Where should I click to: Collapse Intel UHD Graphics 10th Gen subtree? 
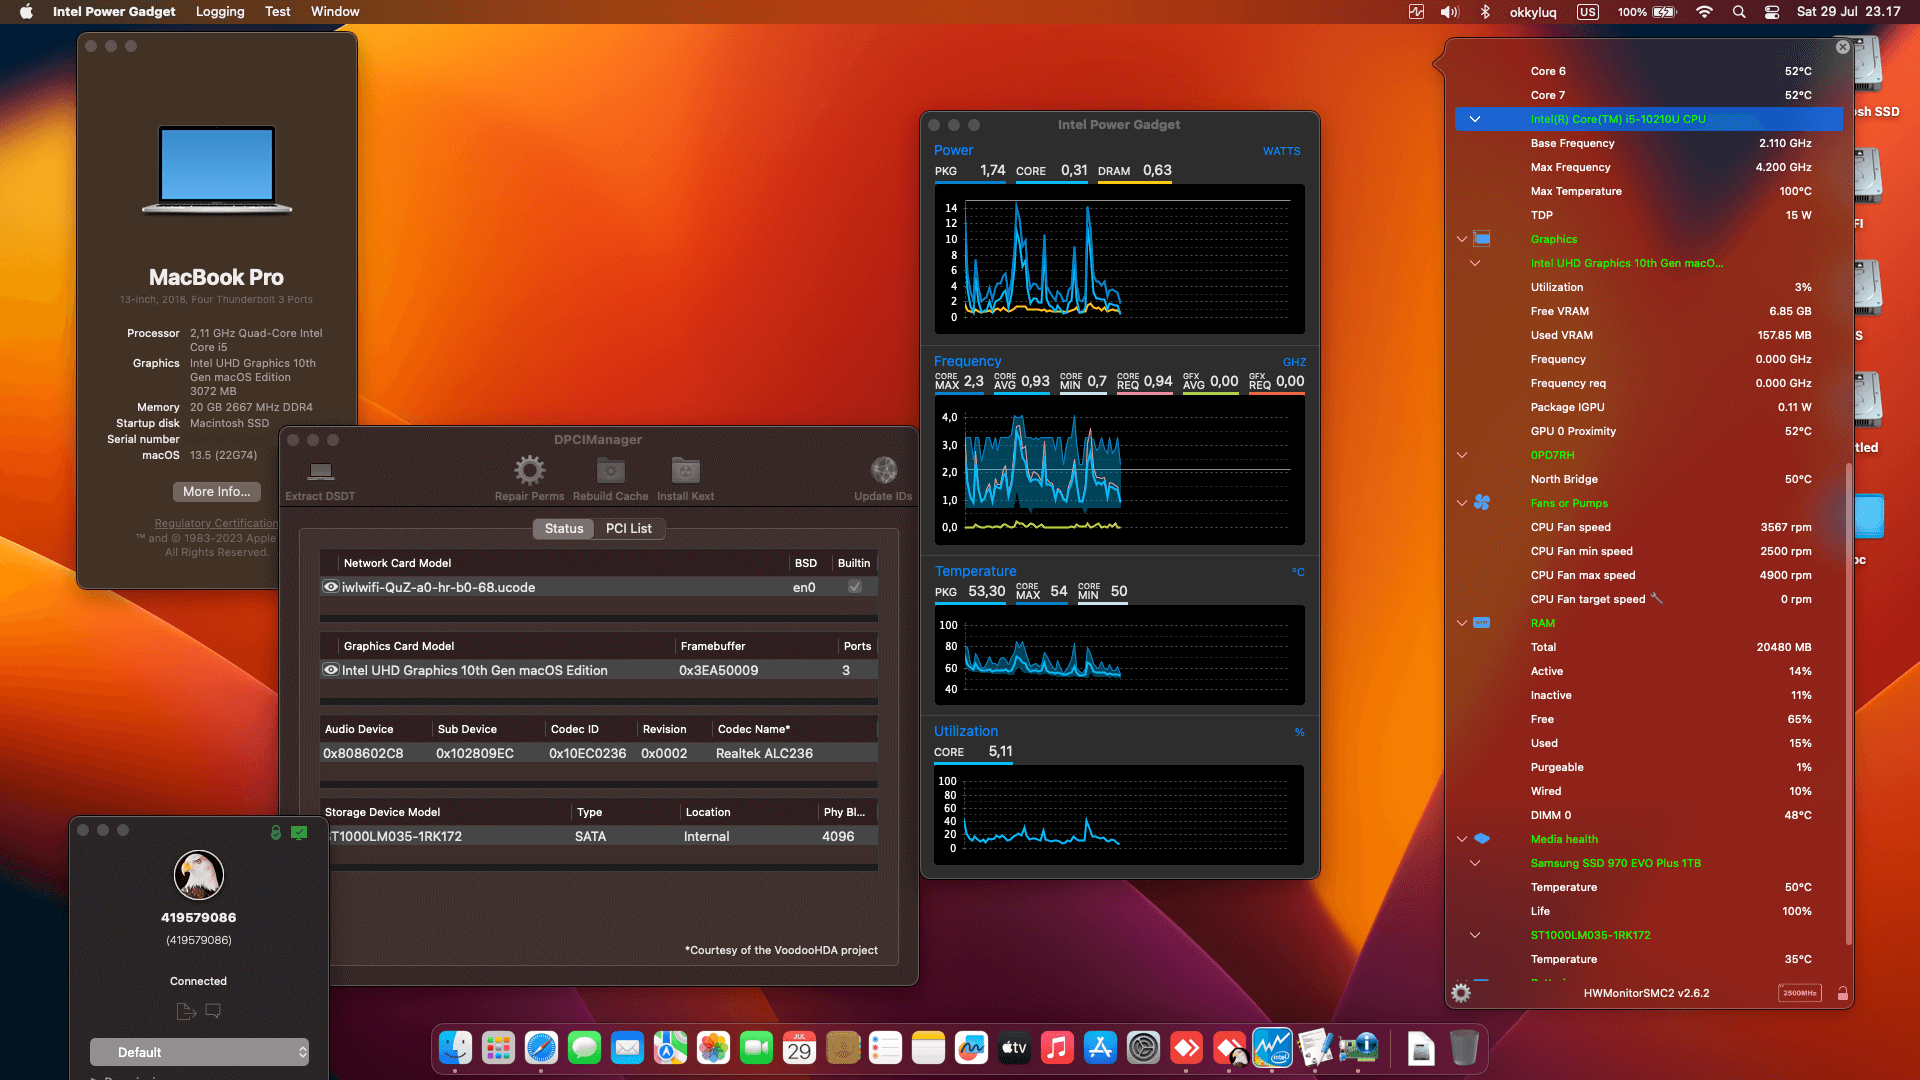(x=1474, y=263)
